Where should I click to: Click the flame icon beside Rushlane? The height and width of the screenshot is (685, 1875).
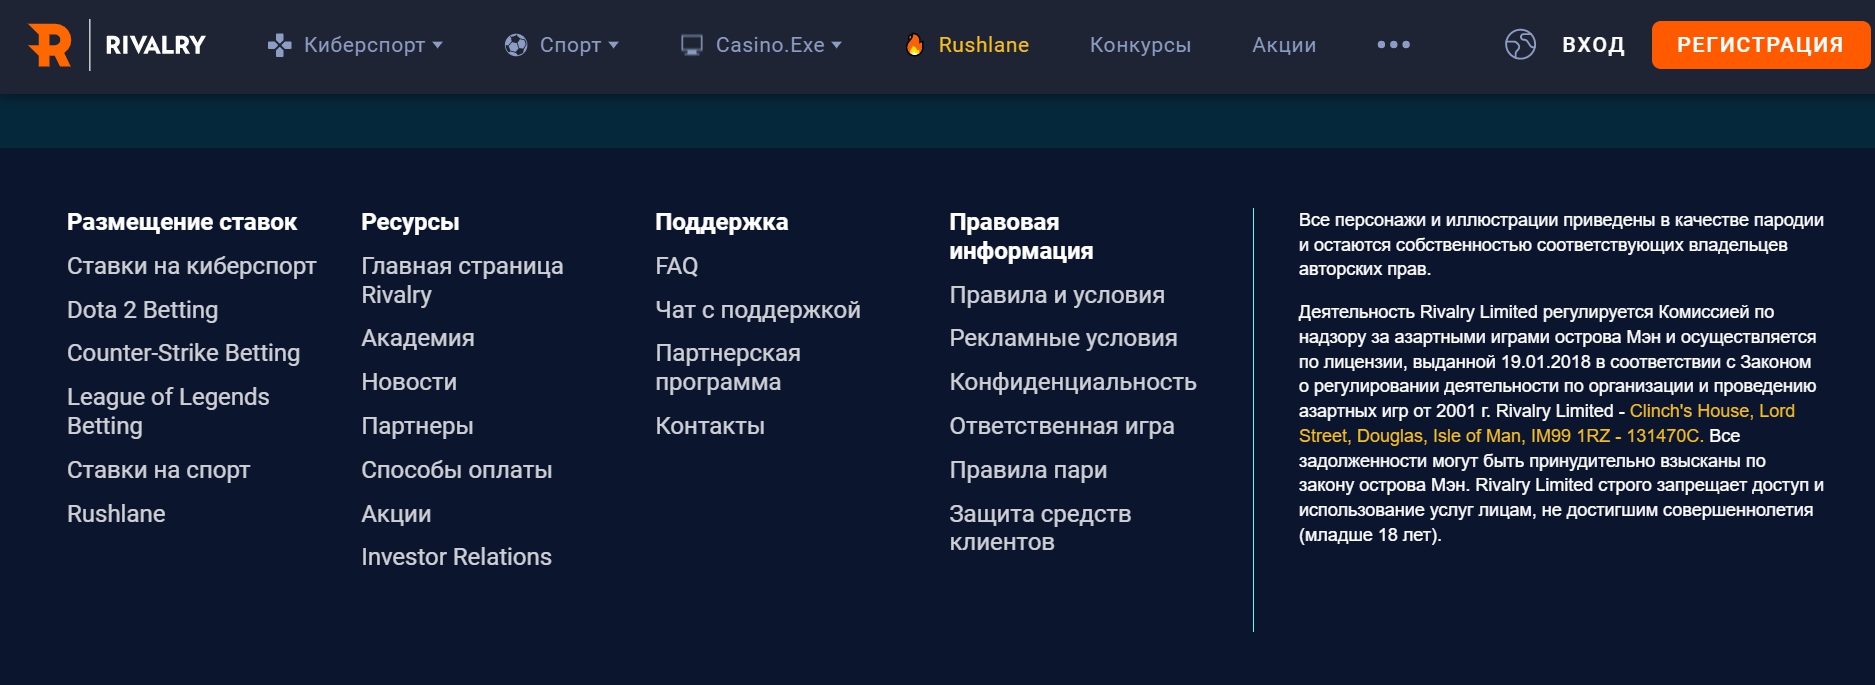click(x=914, y=44)
